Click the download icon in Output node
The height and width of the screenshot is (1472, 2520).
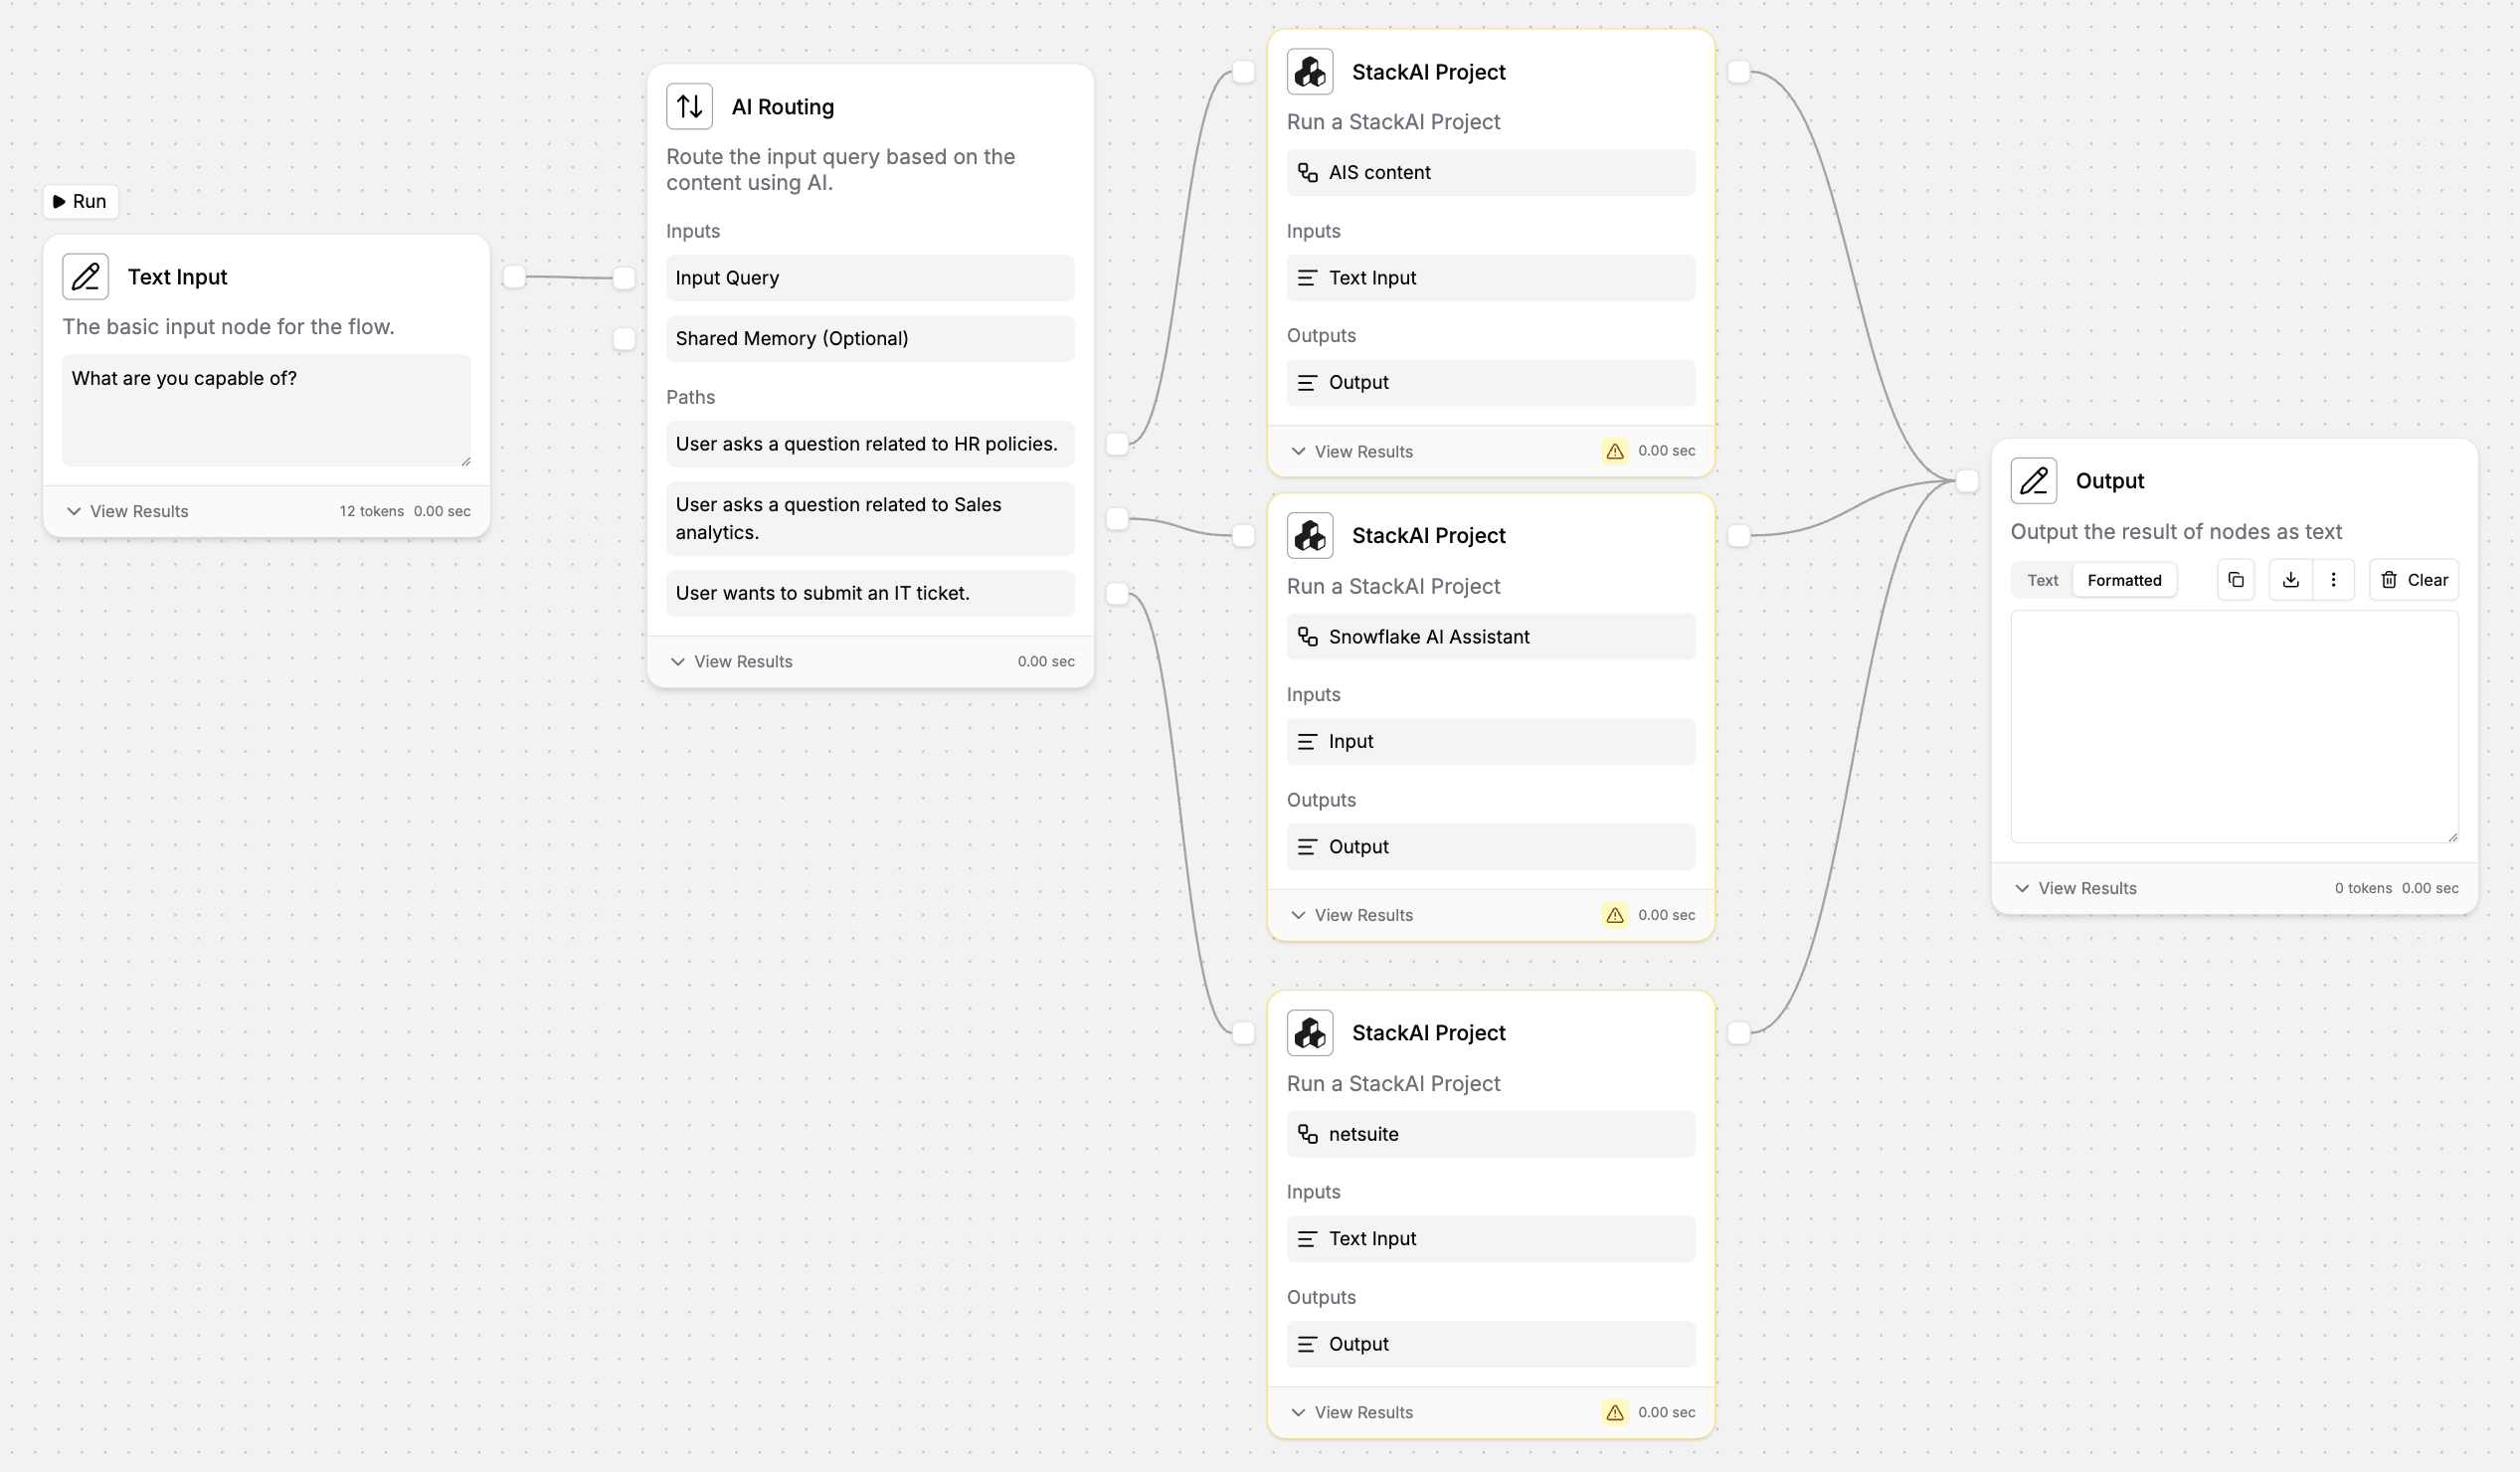point(2291,580)
